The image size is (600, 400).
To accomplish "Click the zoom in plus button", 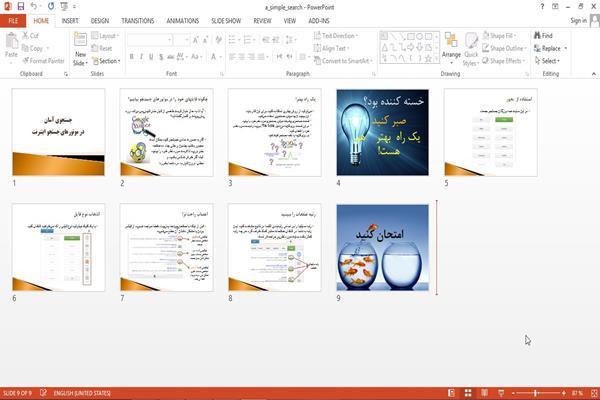I will point(564,393).
